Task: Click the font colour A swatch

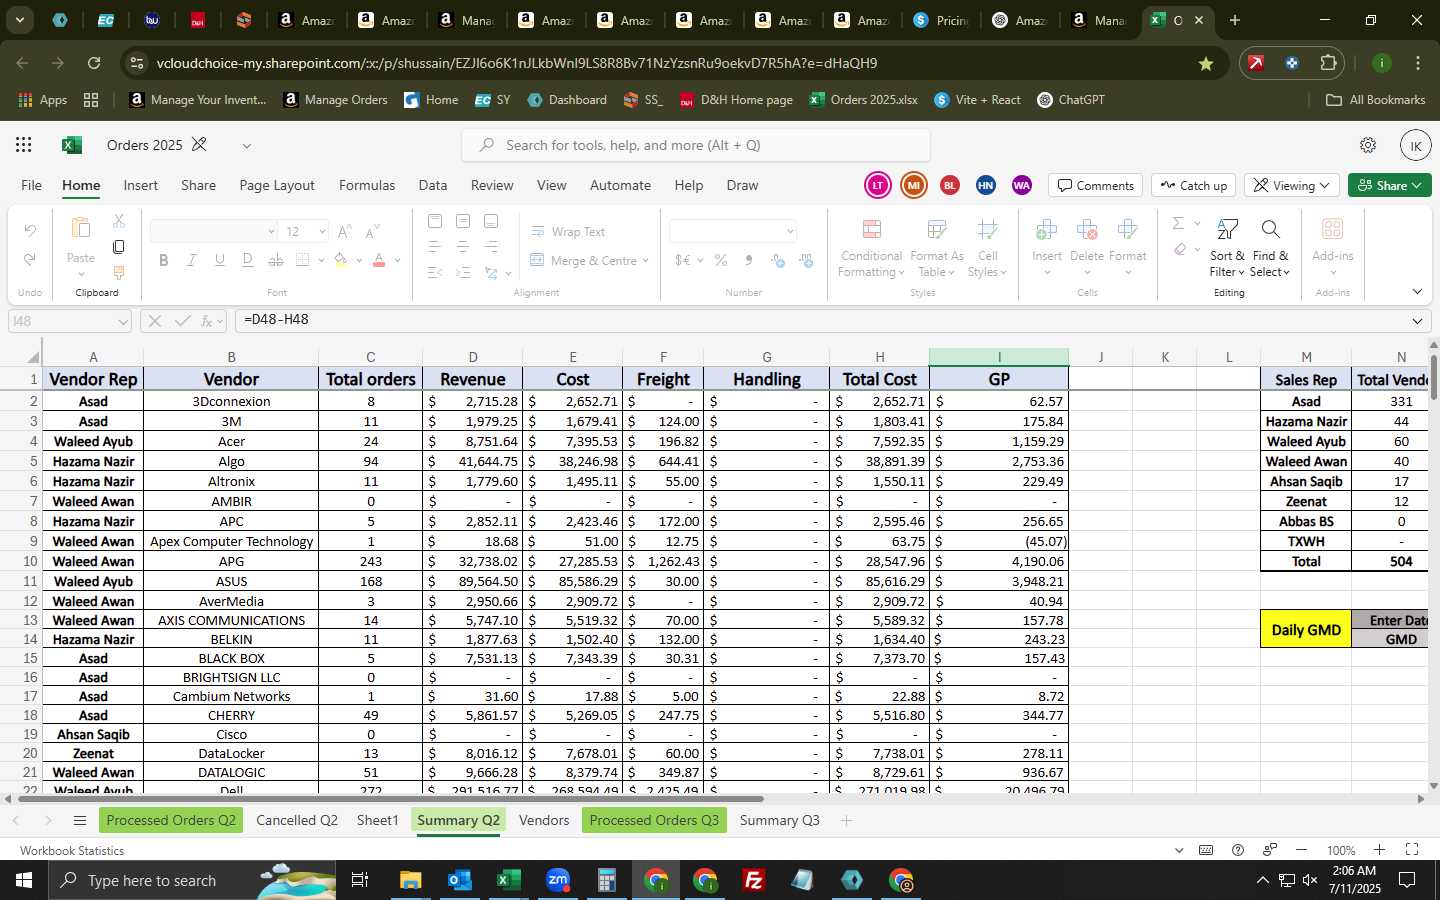Action: pos(379,260)
